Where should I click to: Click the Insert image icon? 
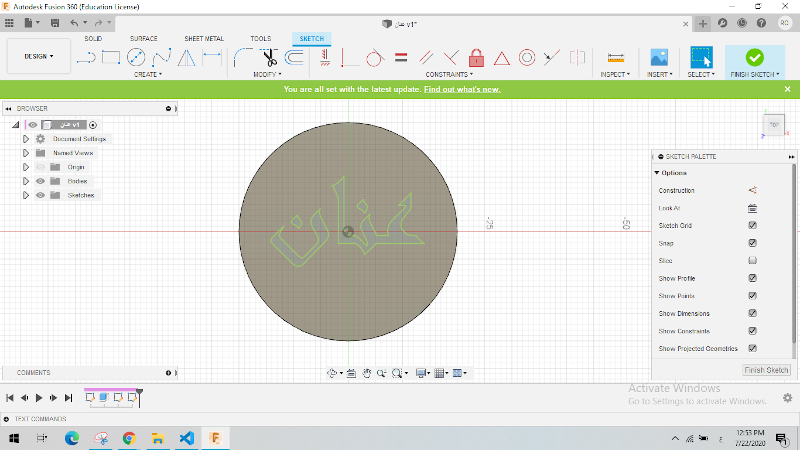coord(659,58)
